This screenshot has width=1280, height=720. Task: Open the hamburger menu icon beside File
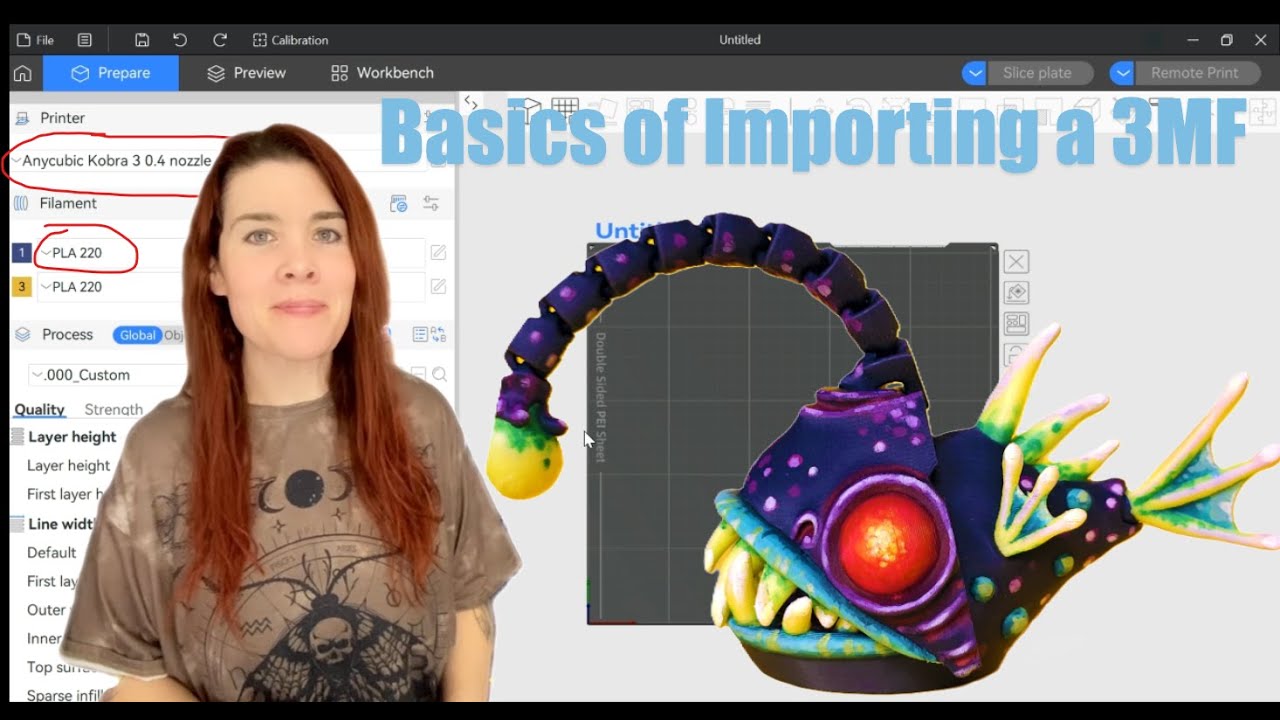[85, 40]
